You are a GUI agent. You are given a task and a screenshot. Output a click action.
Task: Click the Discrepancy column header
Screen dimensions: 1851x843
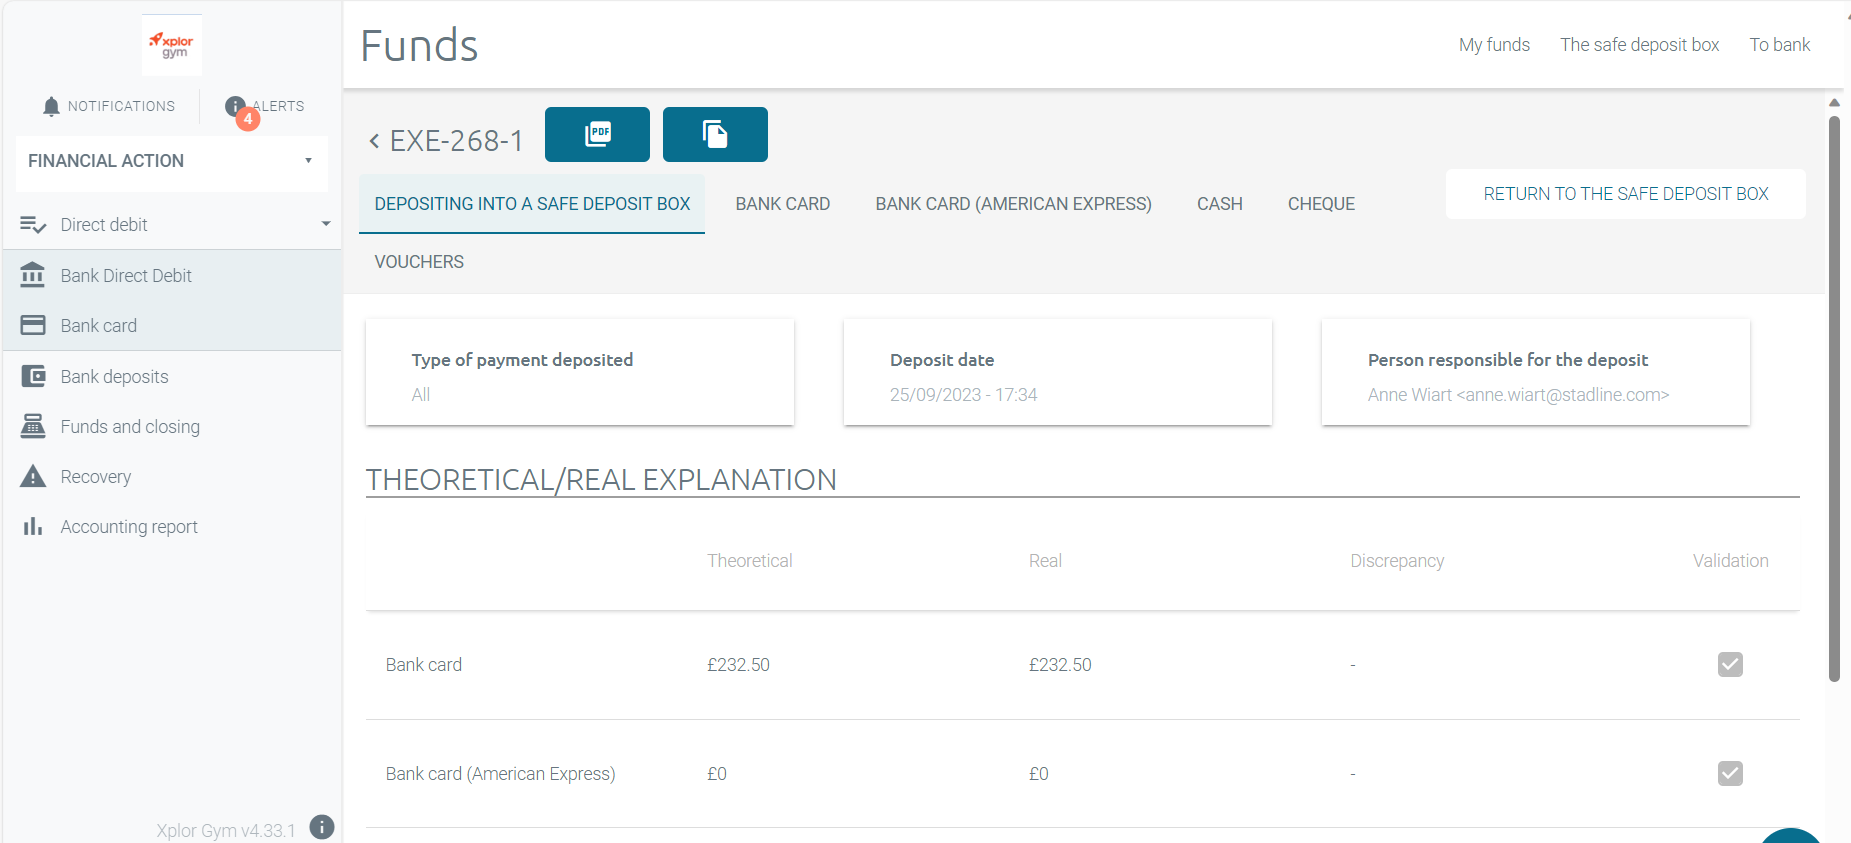[1397, 561]
